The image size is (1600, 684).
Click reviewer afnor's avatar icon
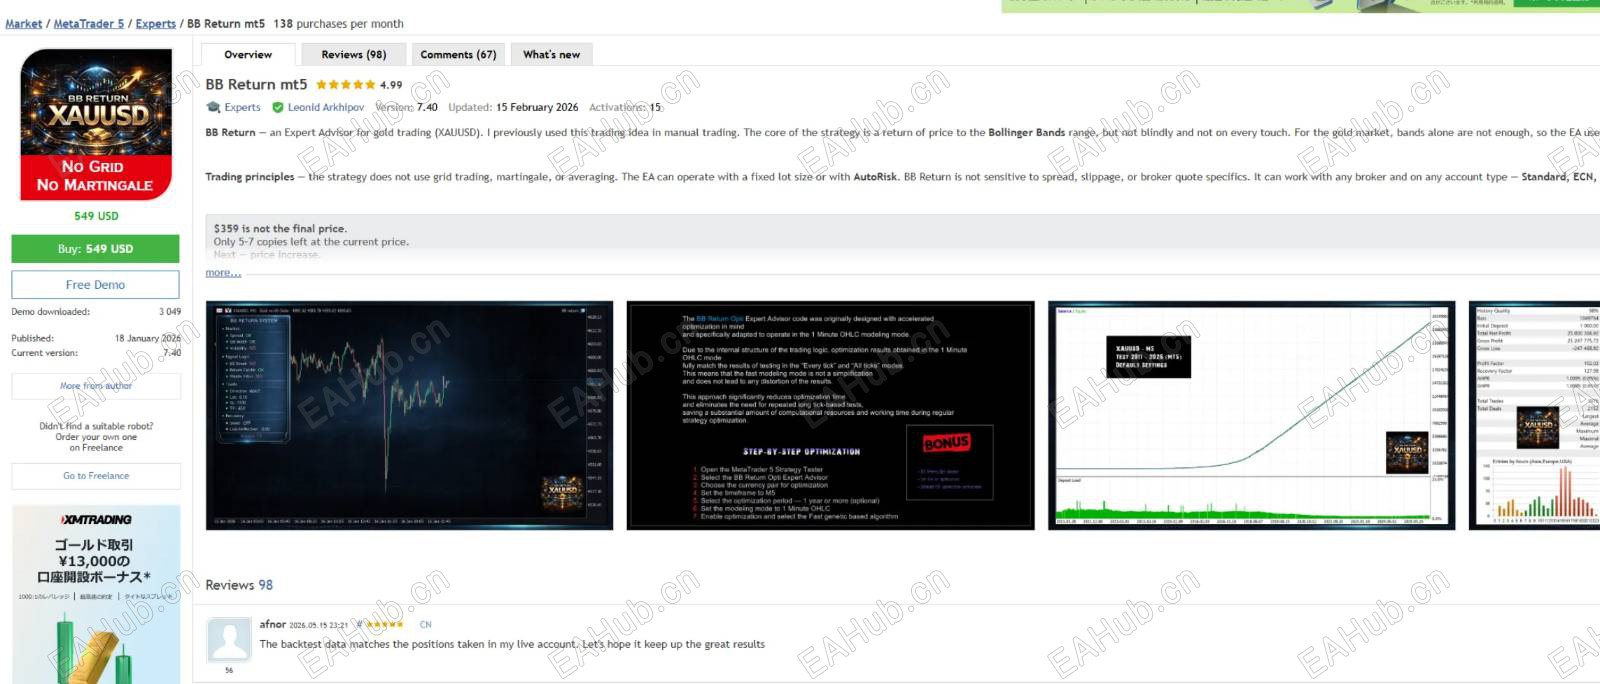(229, 640)
